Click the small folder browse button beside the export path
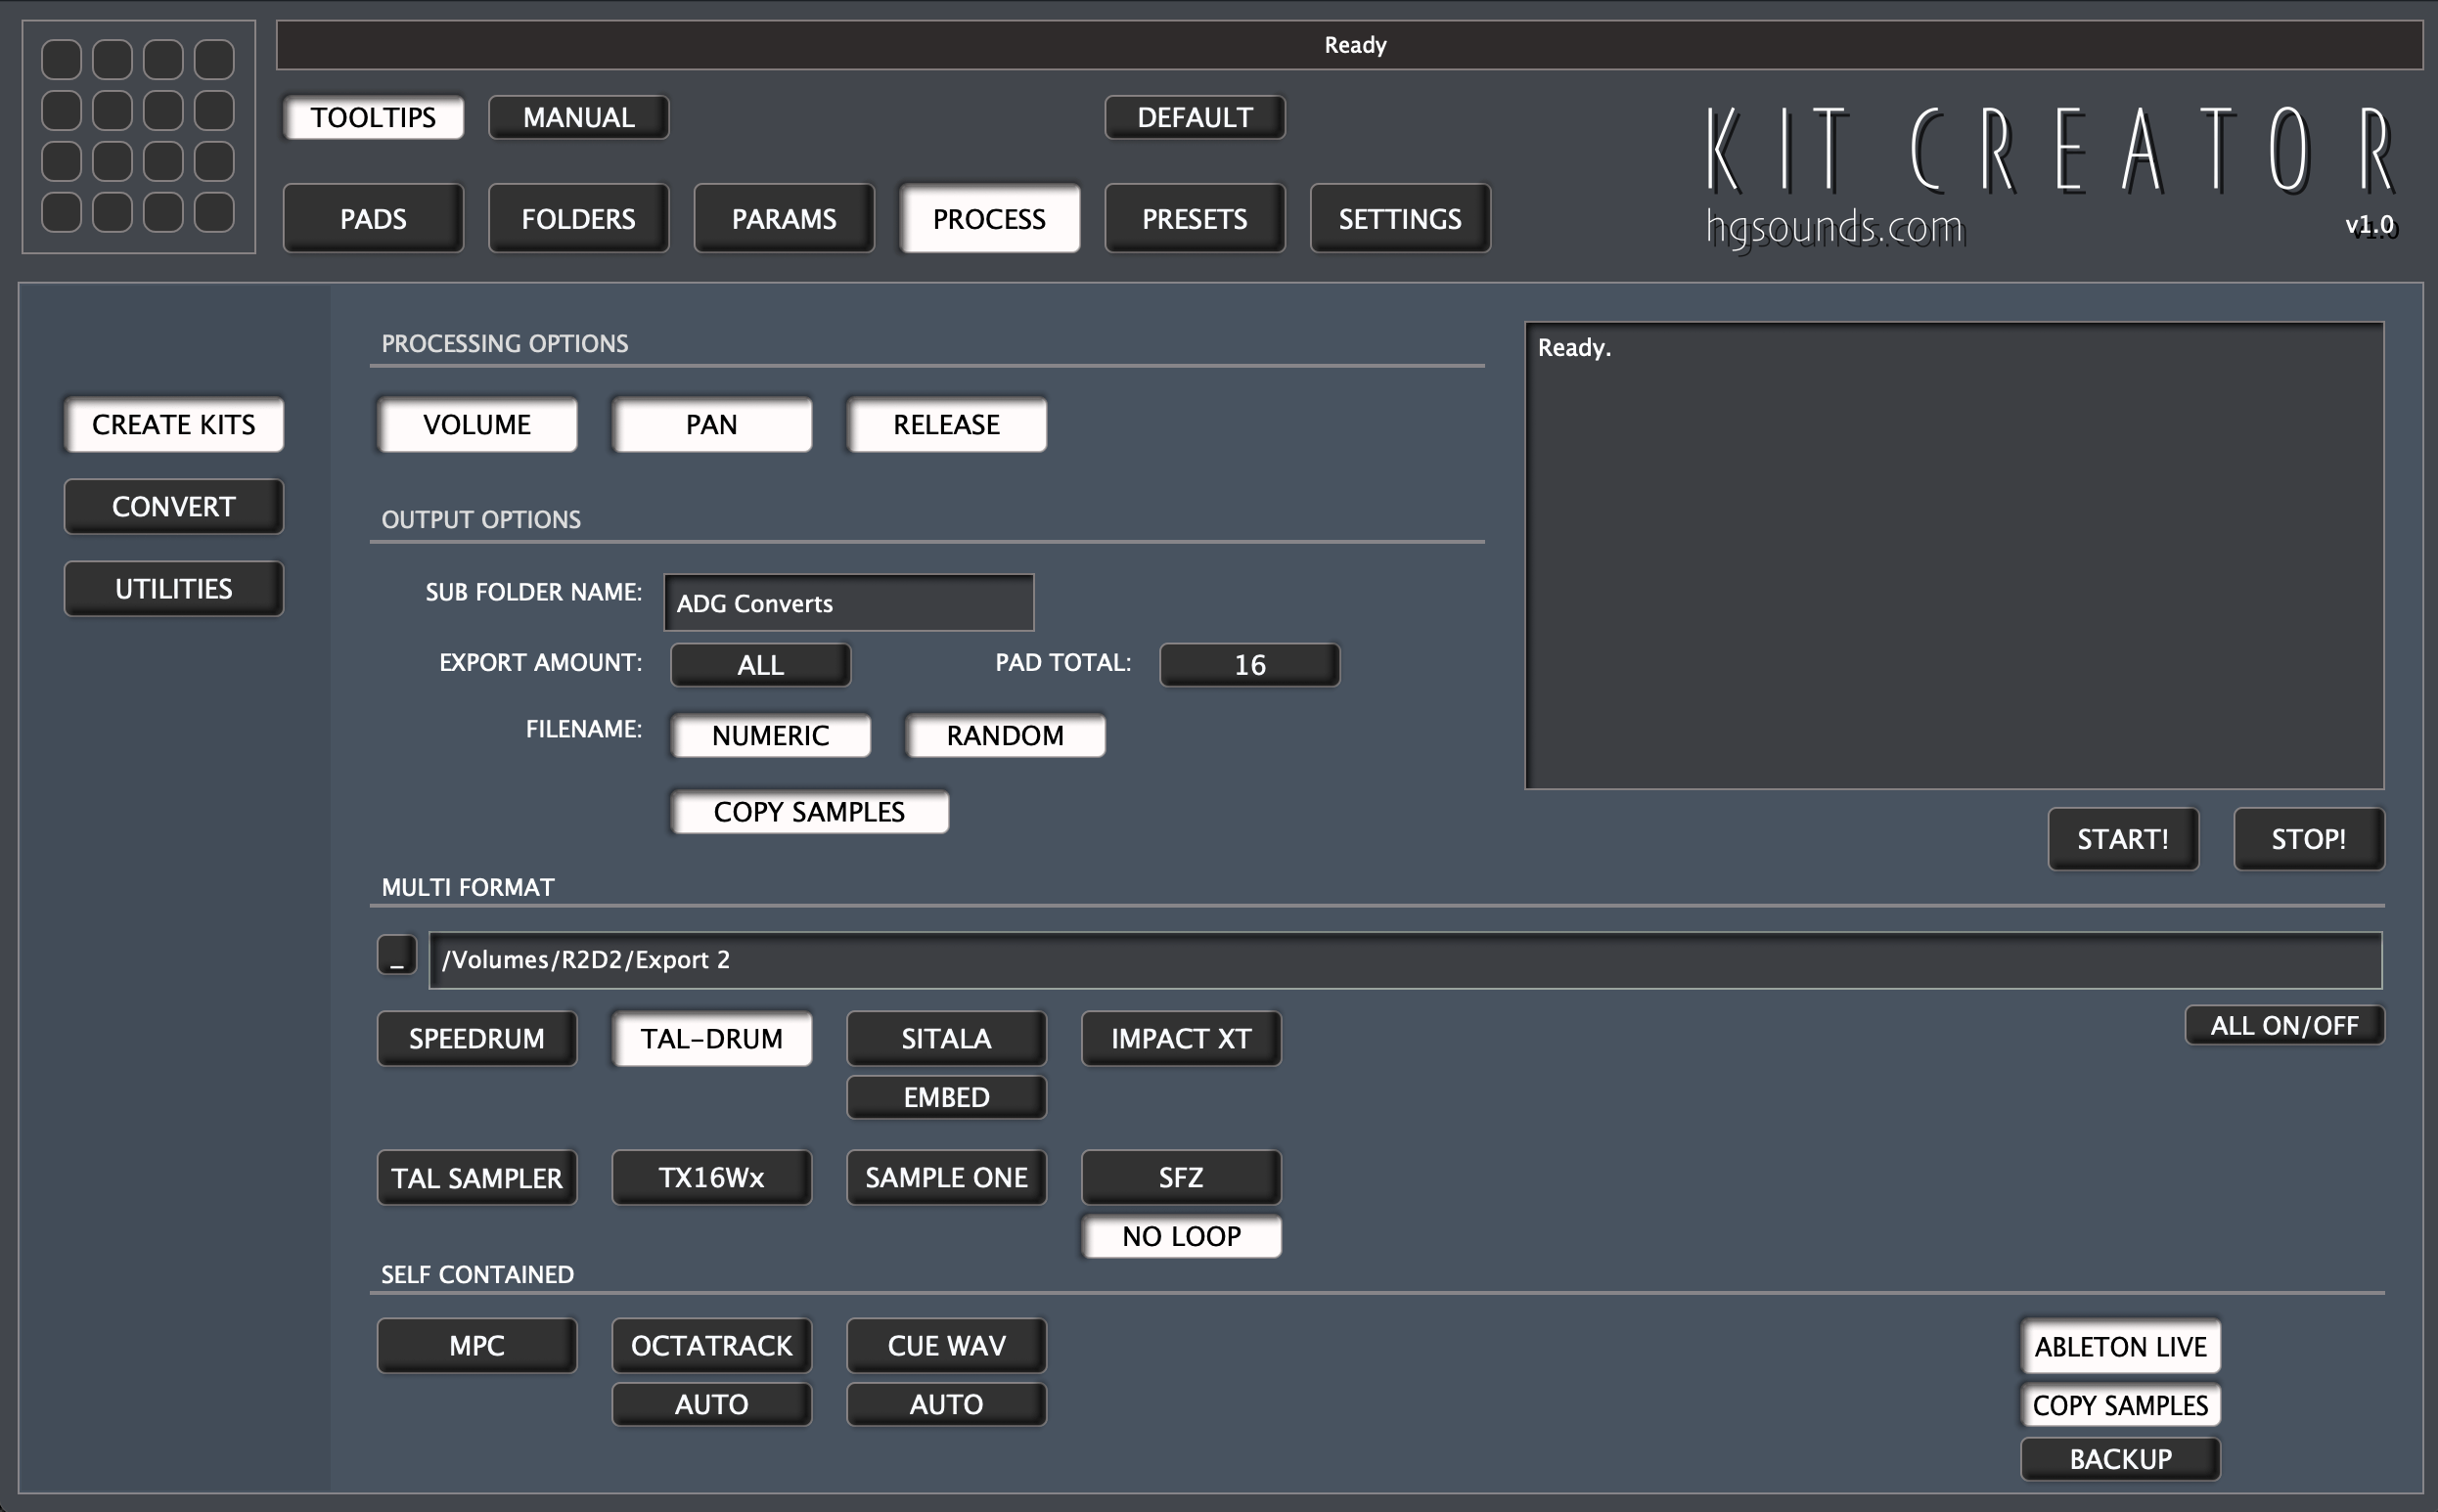 (396, 955)
